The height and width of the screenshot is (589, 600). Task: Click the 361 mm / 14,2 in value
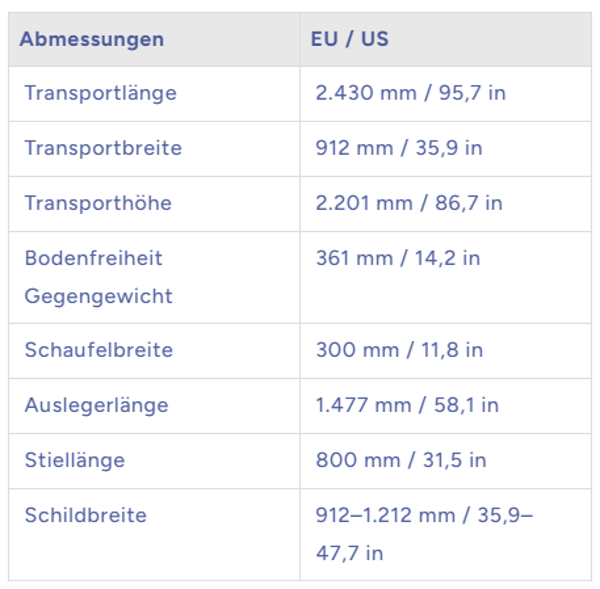pos(398,258)
